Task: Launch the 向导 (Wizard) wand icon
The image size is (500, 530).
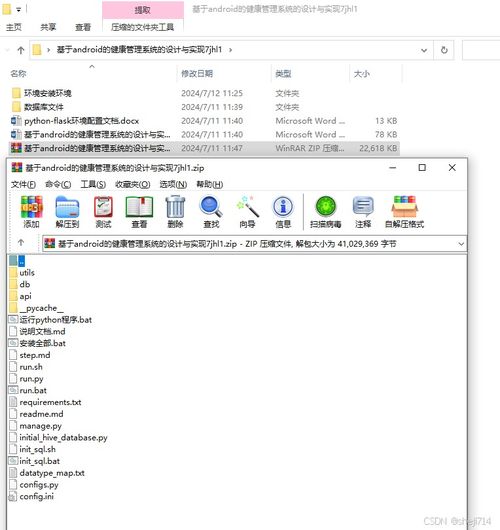Action: point(247,212)
